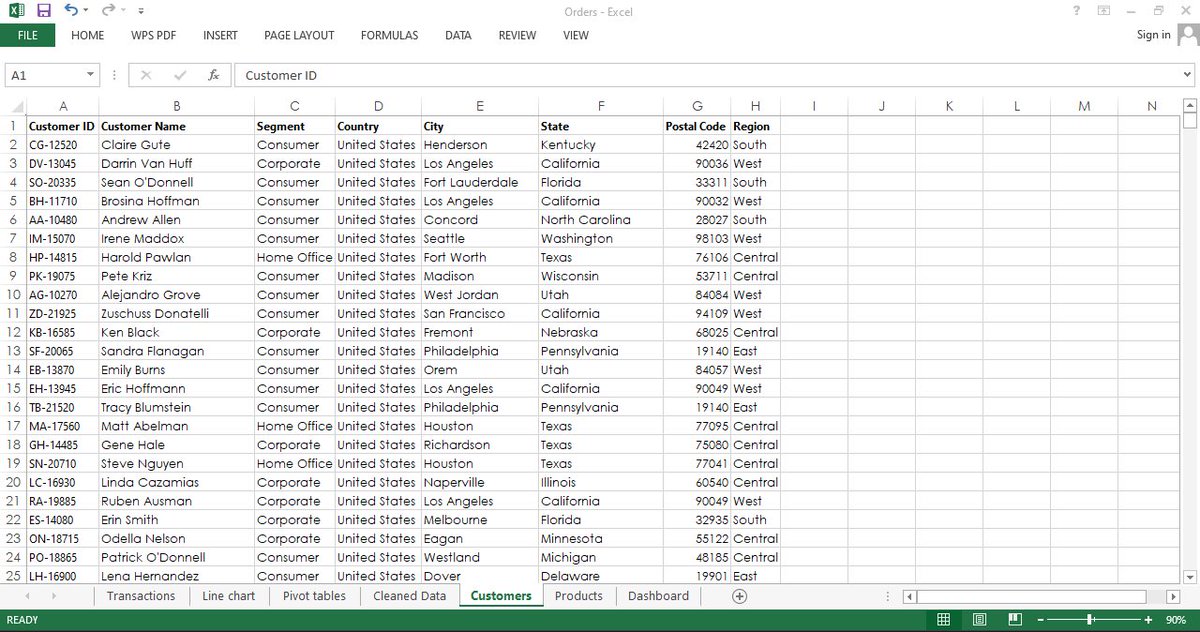Click the Excel Help question mark icon
Image resolution: width=1200 pixels, height=632 pixels.
click(1076, 10)
